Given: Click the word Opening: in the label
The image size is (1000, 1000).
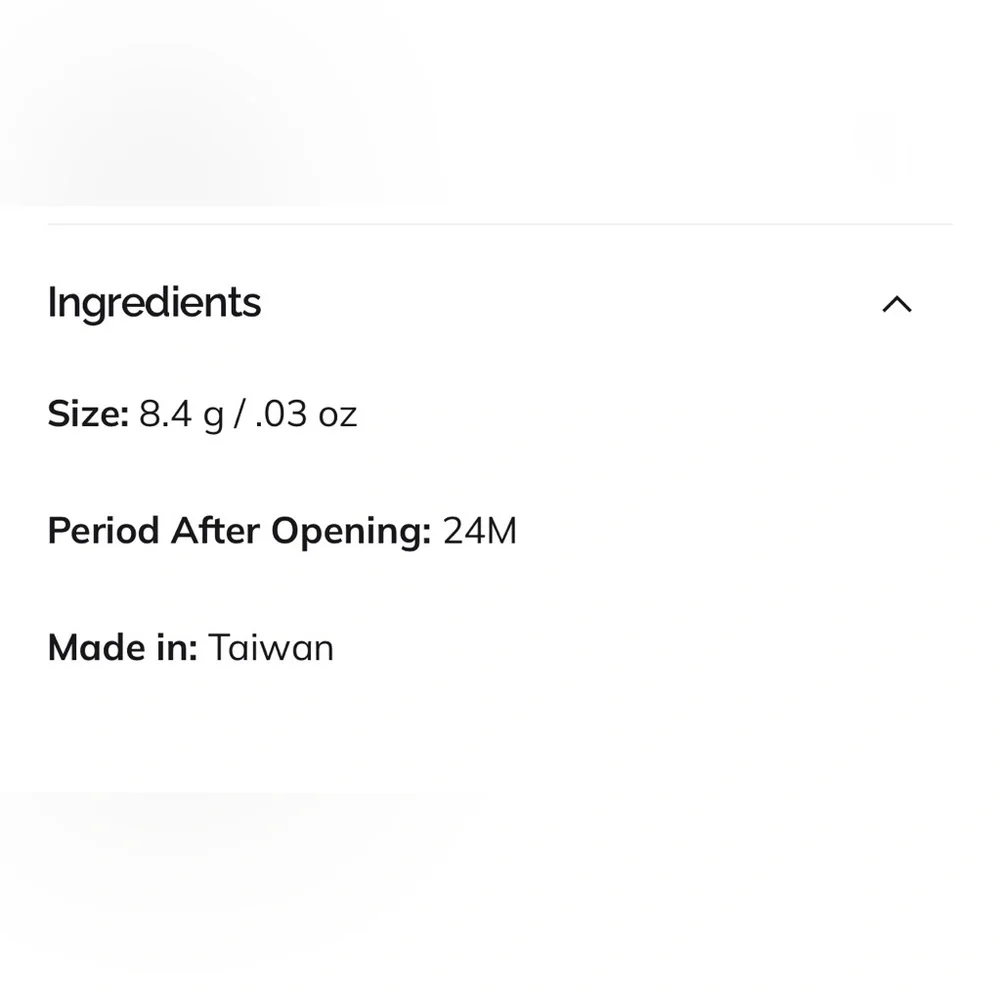Looking at the screenshot, I should (x=351, y=533).
